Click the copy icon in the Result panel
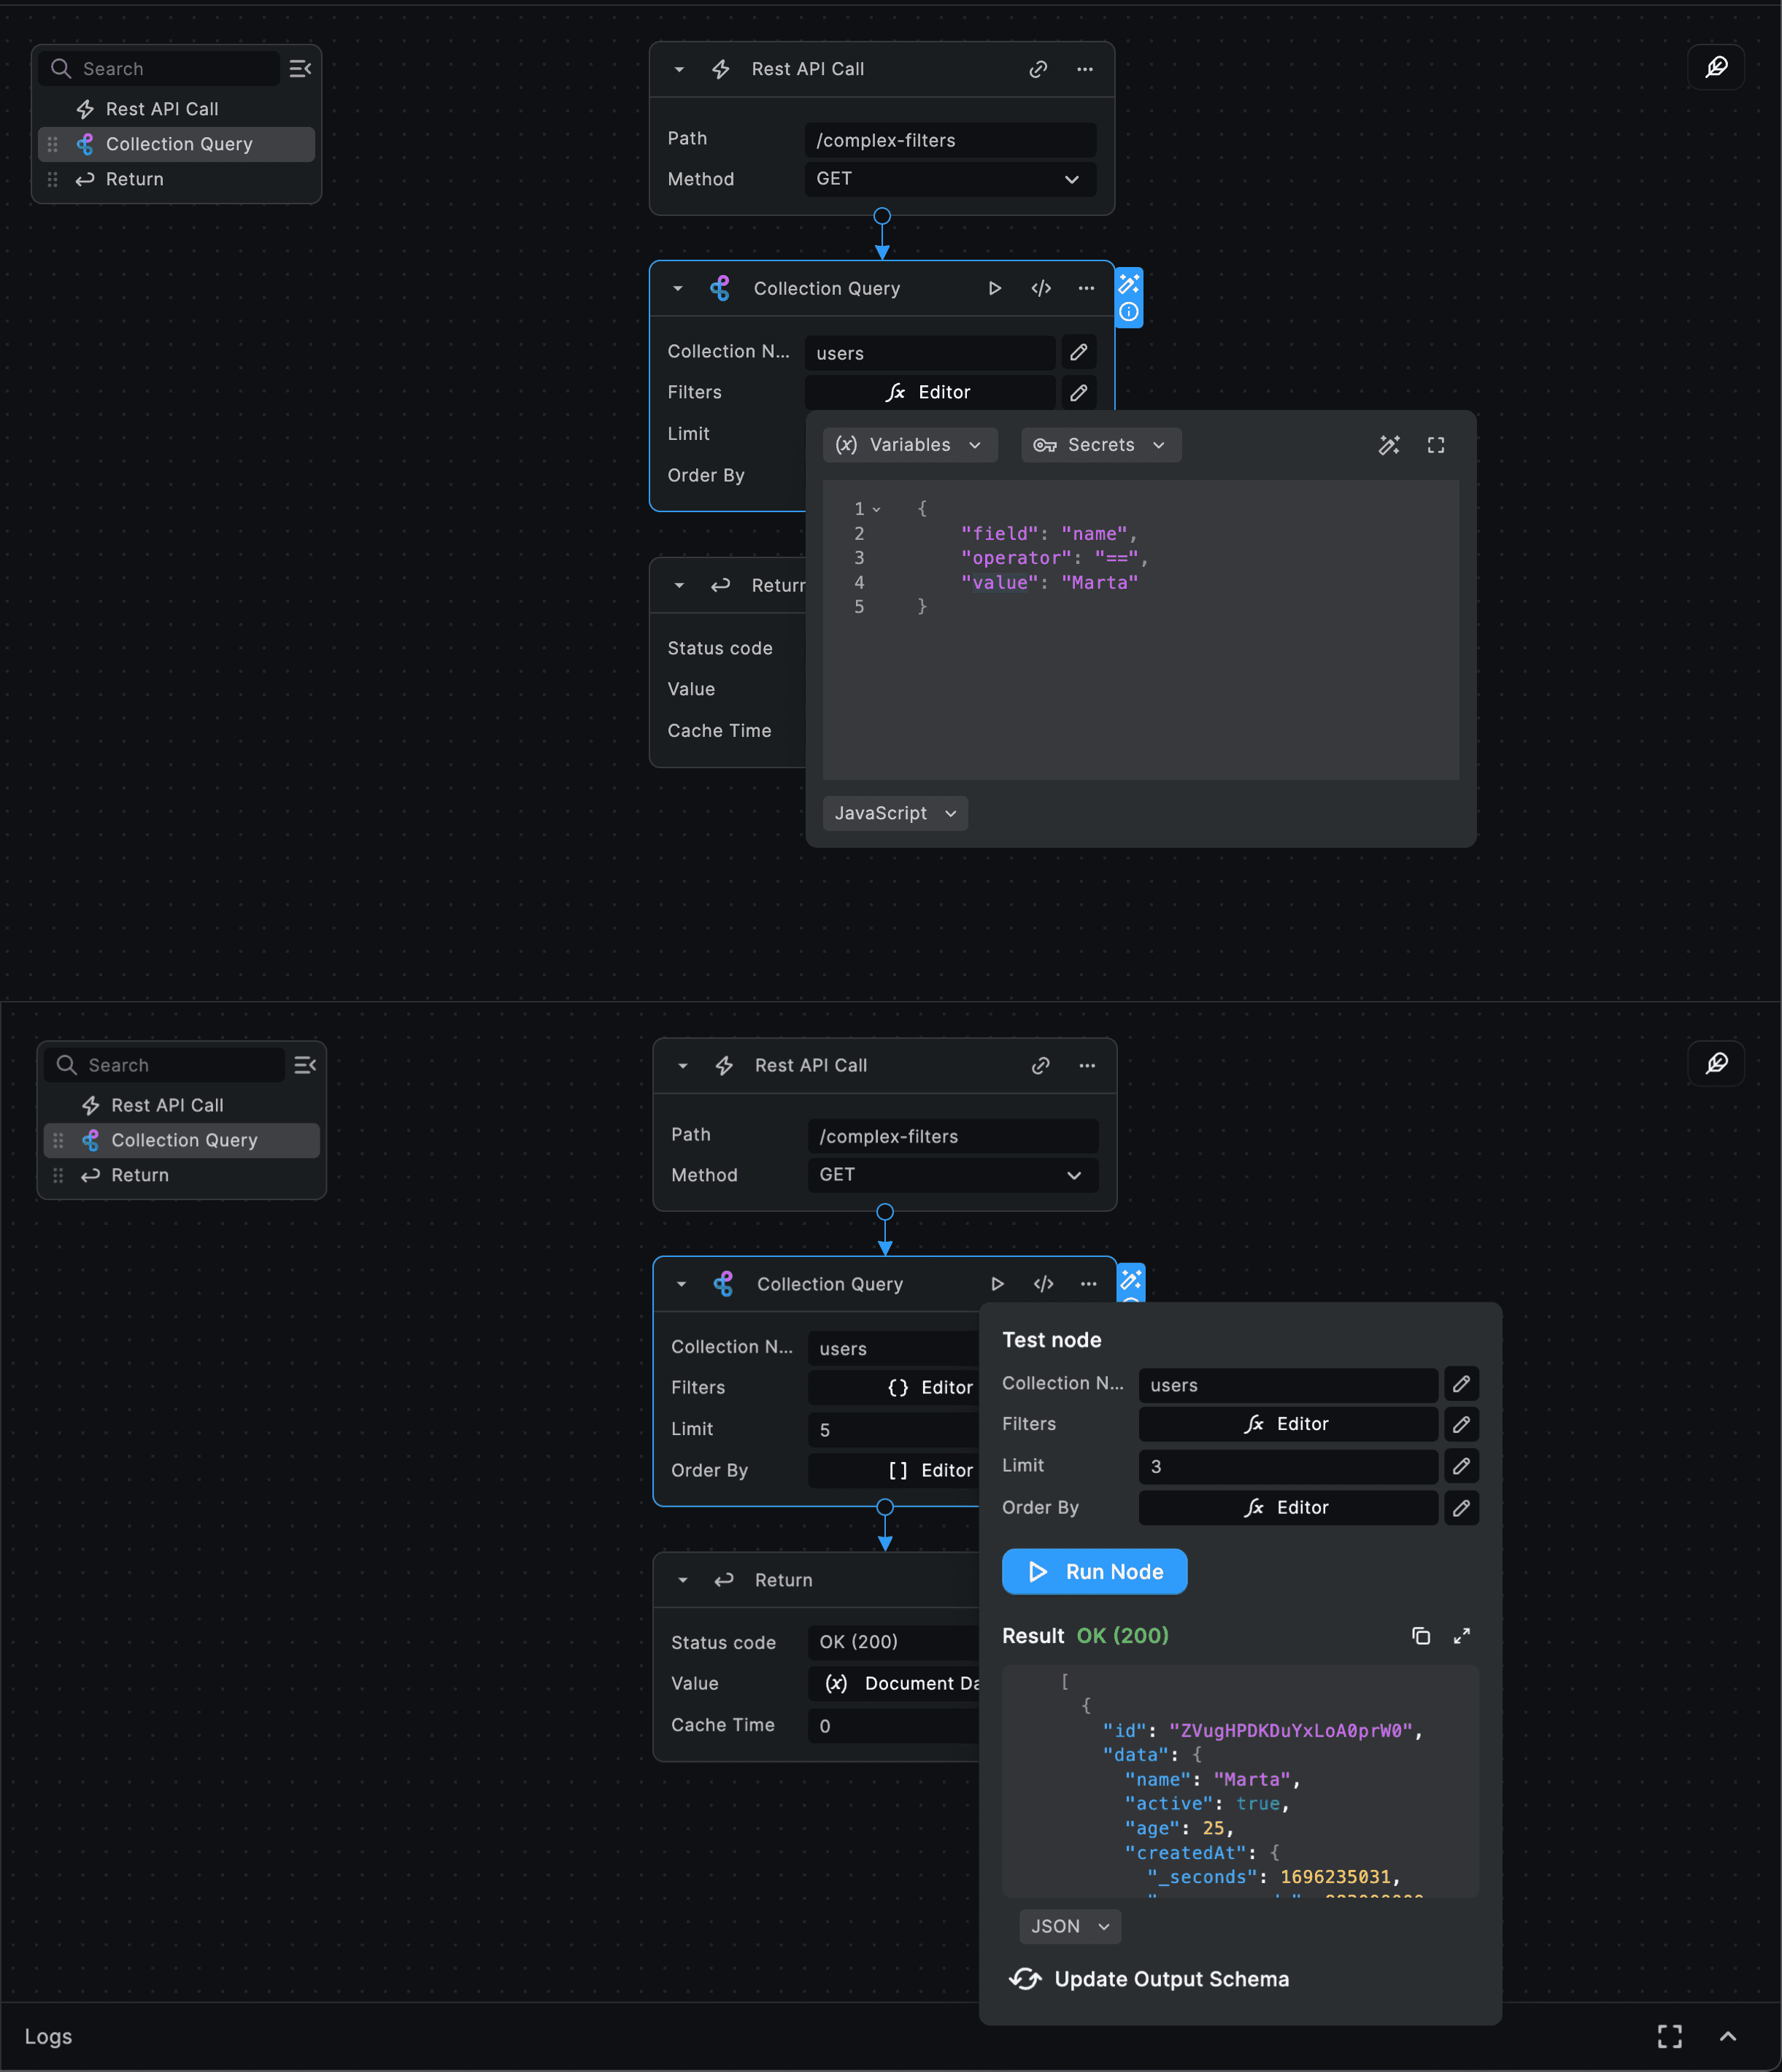1782x2072 pixels. click(1421, 1635)
